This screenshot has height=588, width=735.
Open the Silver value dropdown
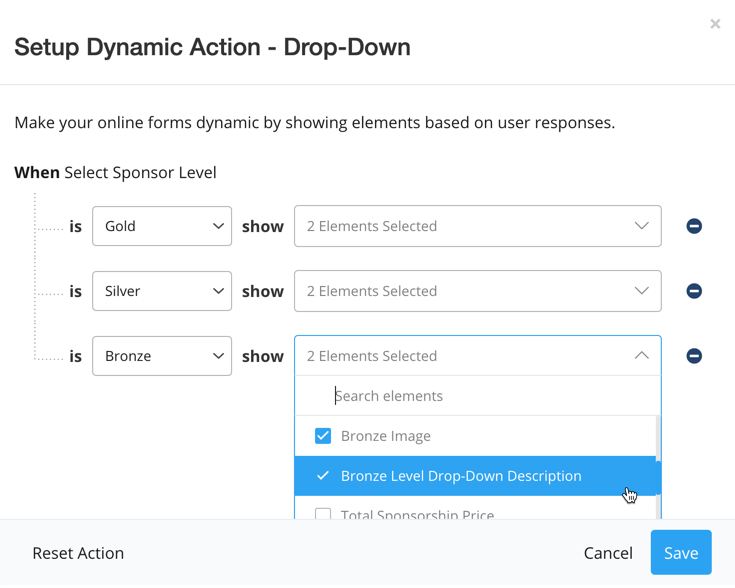pyautogui.click(x=162, y=291)
